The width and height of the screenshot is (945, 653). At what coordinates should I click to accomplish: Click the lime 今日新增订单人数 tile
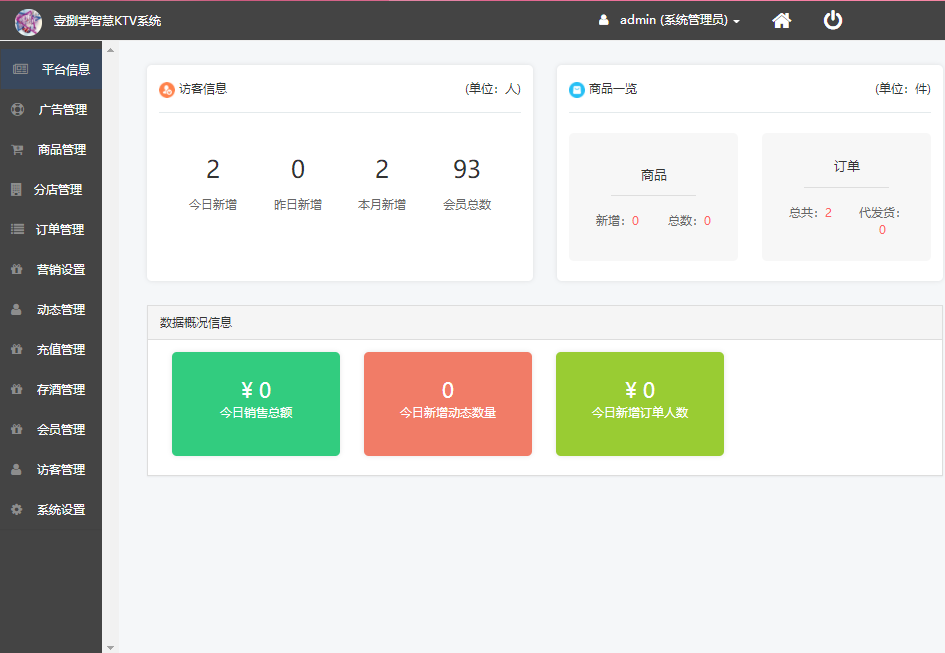point(639,404)
